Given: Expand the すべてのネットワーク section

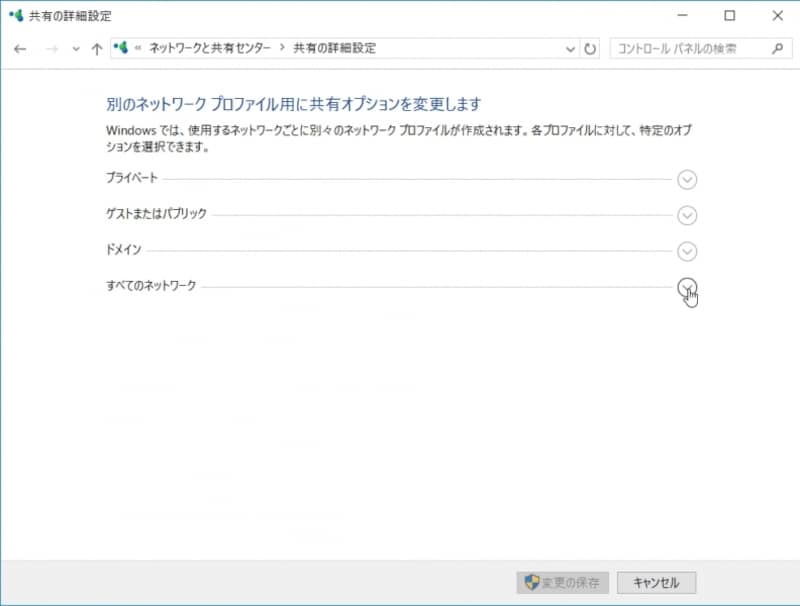Looking at the screenshot, I should [687, 287].
